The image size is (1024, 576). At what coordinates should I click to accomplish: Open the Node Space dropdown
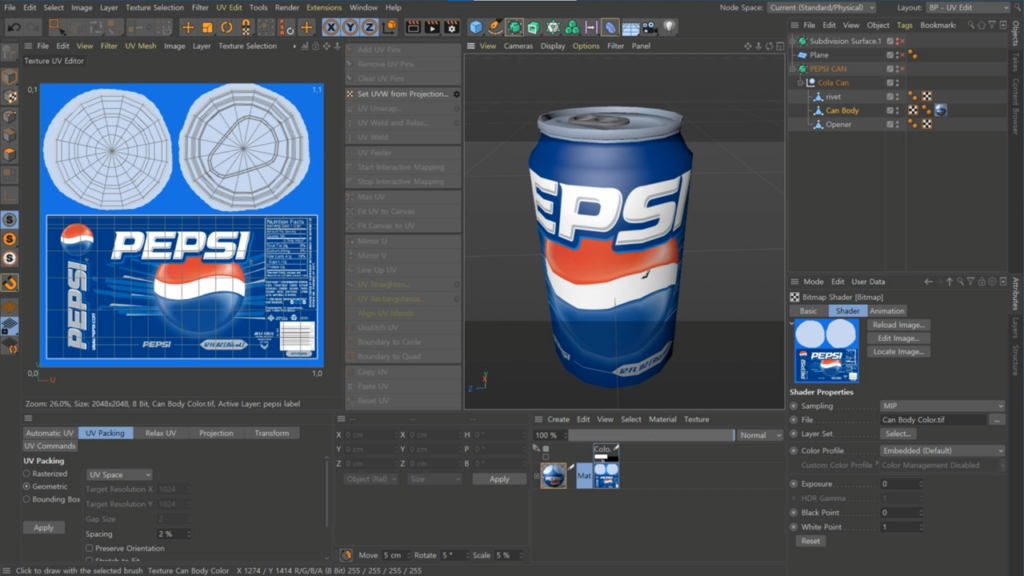click(x=822, y=7)
